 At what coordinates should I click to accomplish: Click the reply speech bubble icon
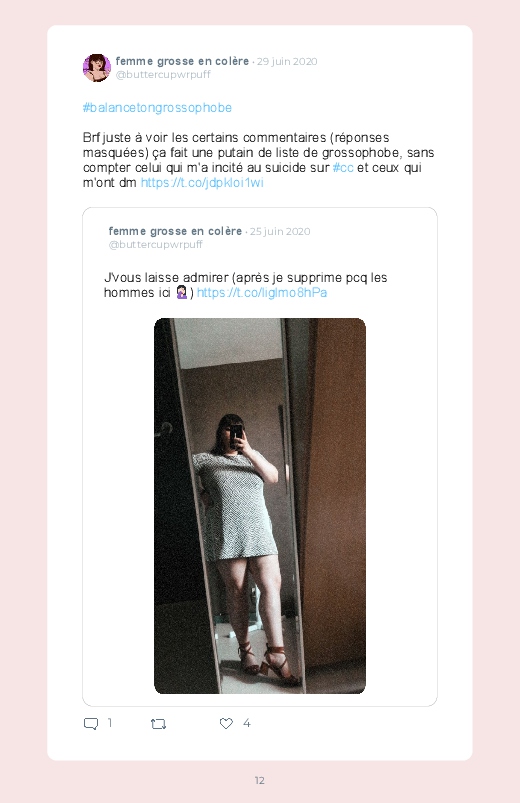click(91, 724)
